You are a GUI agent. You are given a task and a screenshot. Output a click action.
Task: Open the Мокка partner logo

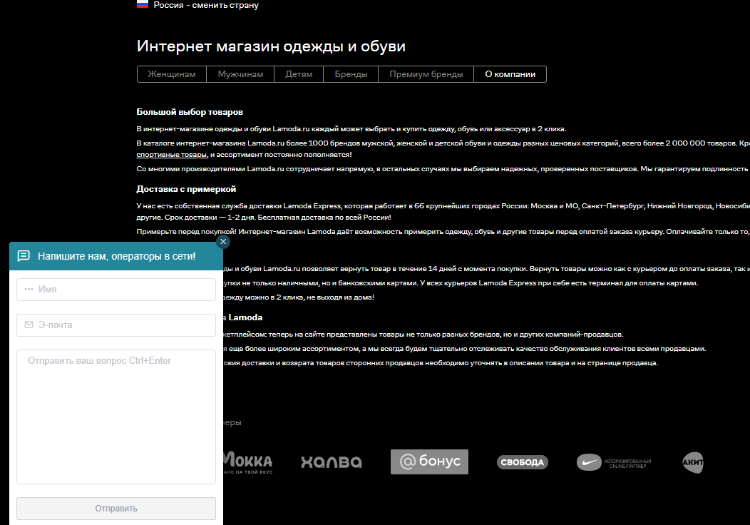(248, 462)
